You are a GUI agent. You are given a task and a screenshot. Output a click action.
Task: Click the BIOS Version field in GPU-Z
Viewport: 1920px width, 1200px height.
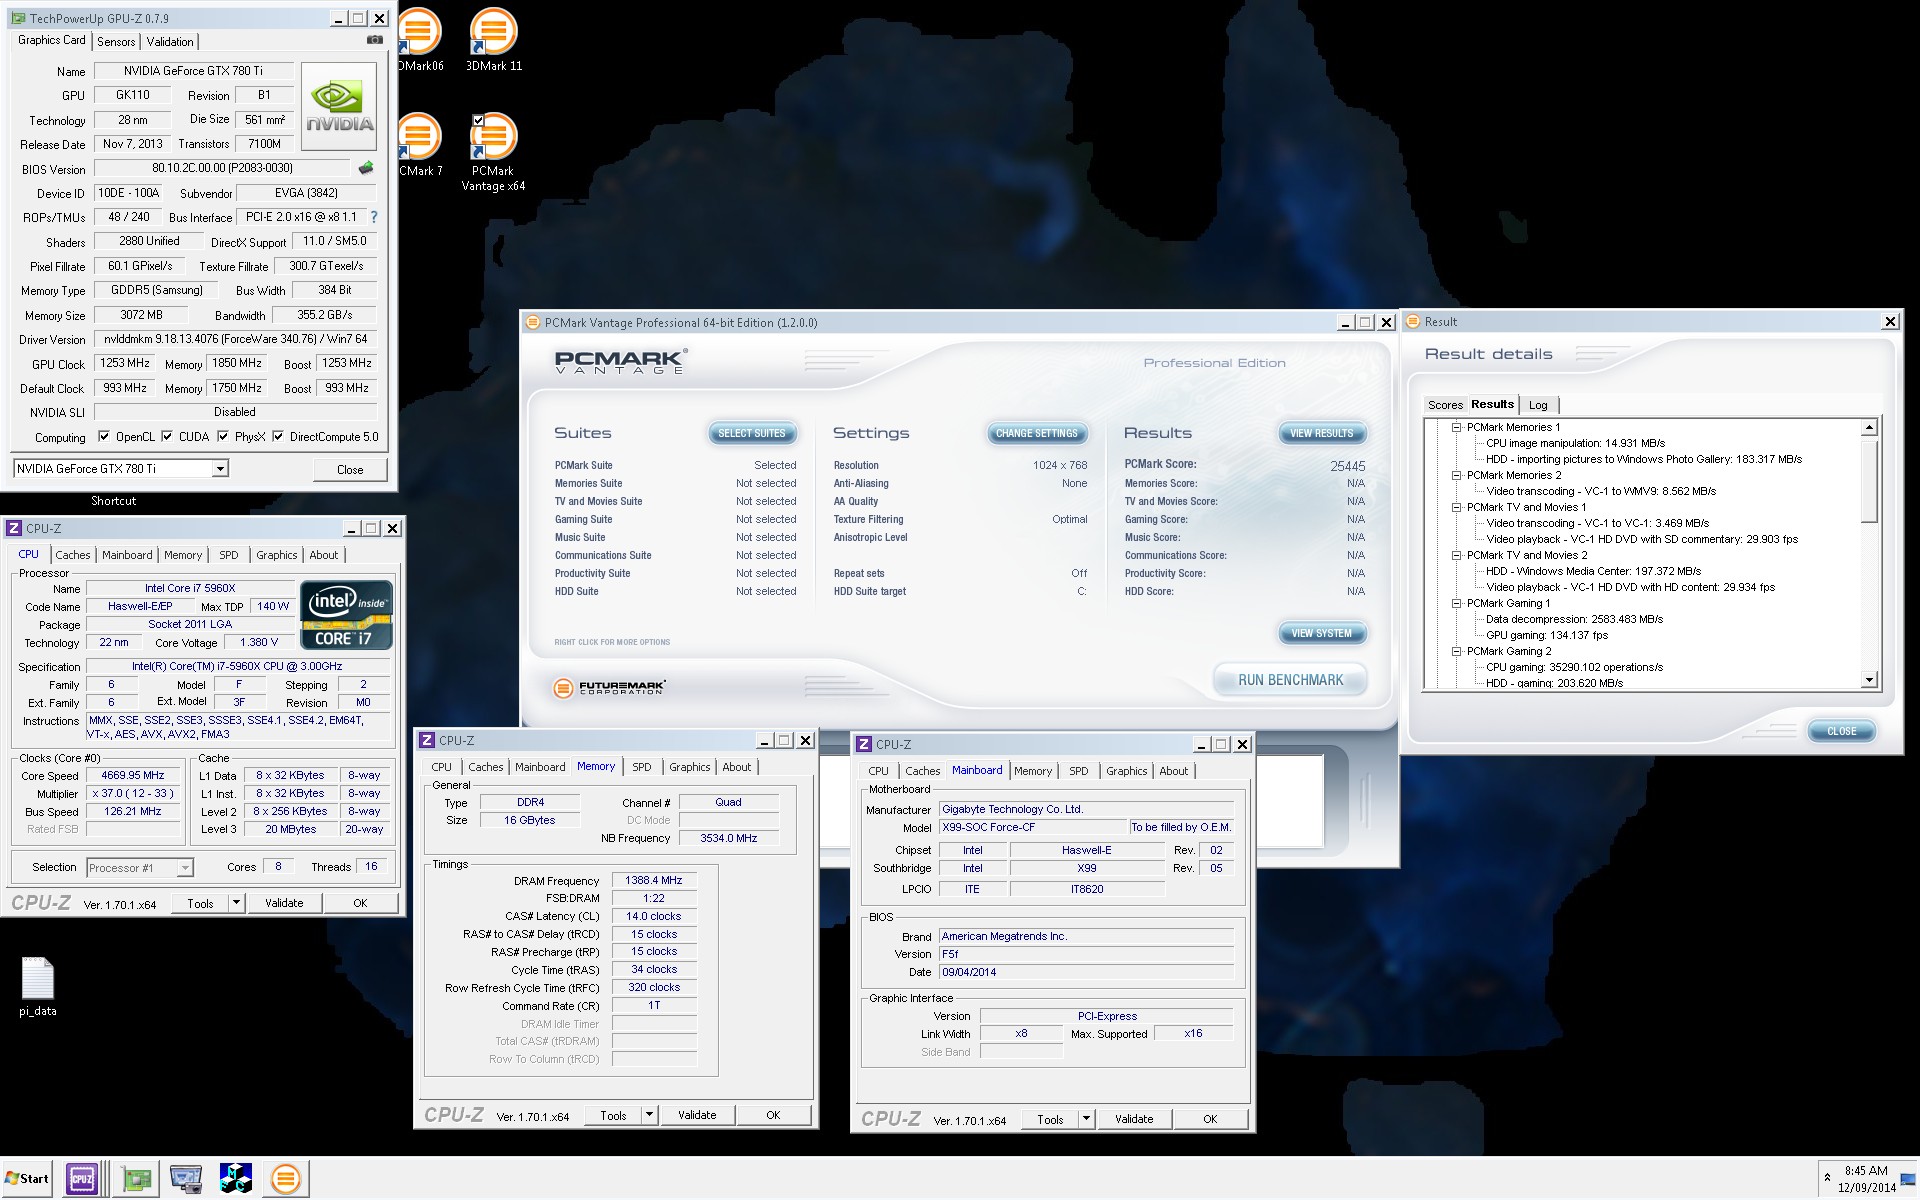click(222, 168)
